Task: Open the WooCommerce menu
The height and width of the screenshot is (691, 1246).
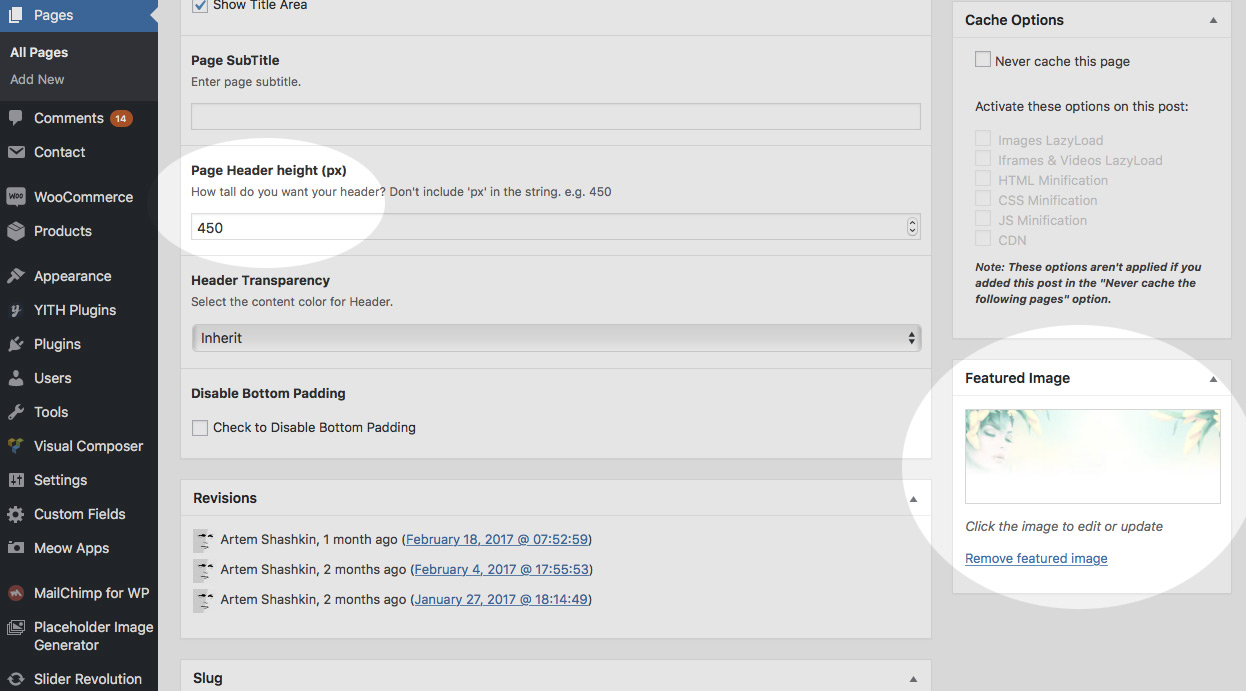Action: [83, 197]
